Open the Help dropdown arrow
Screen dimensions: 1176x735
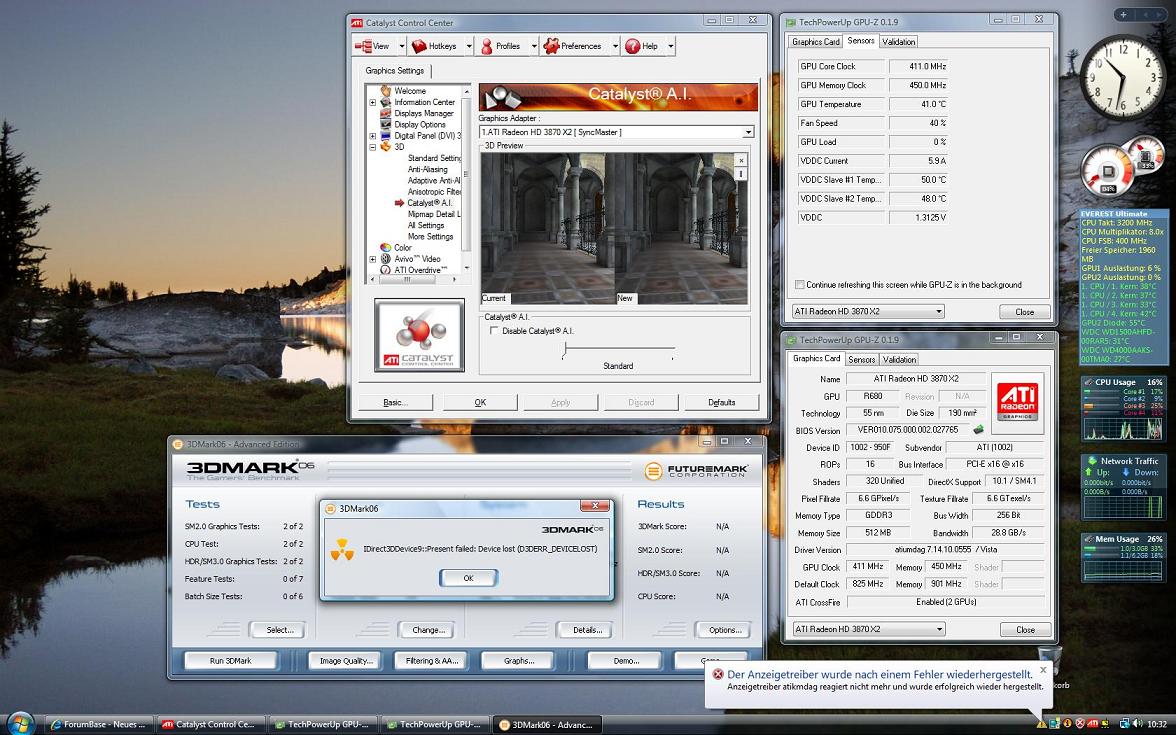(x=670, y=46)
